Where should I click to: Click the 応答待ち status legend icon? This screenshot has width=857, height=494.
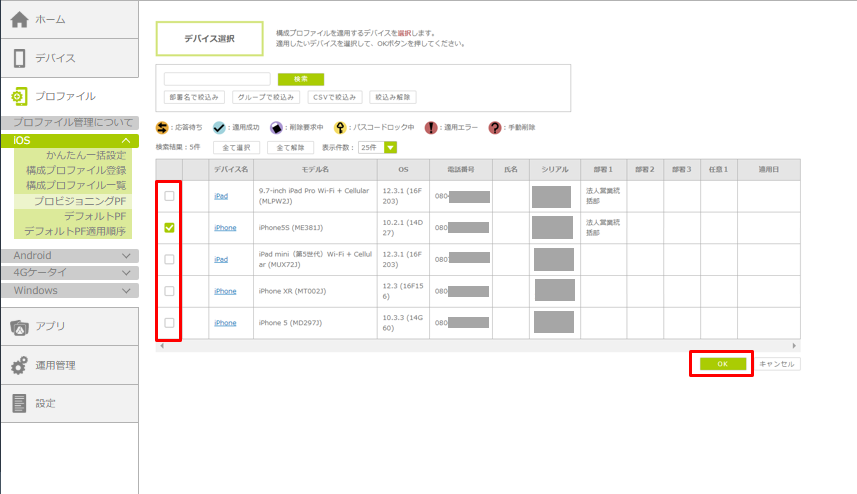click(163, 127)
